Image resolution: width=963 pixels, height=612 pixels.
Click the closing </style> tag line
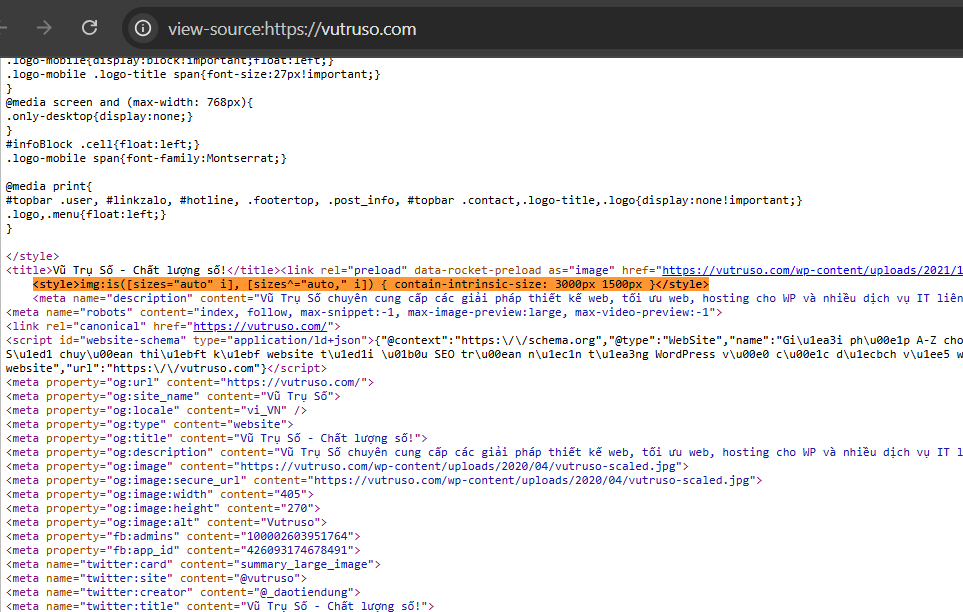33,256
